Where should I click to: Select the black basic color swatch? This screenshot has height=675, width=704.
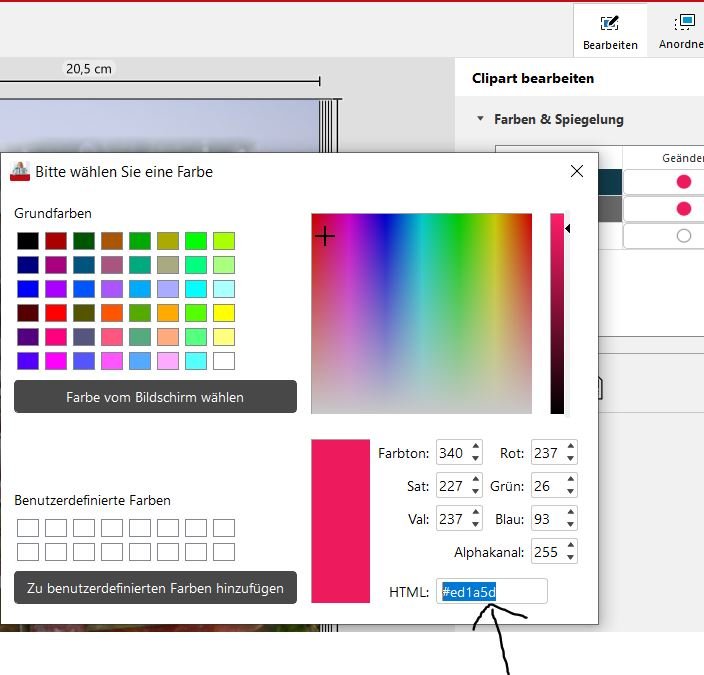point(28,241)
